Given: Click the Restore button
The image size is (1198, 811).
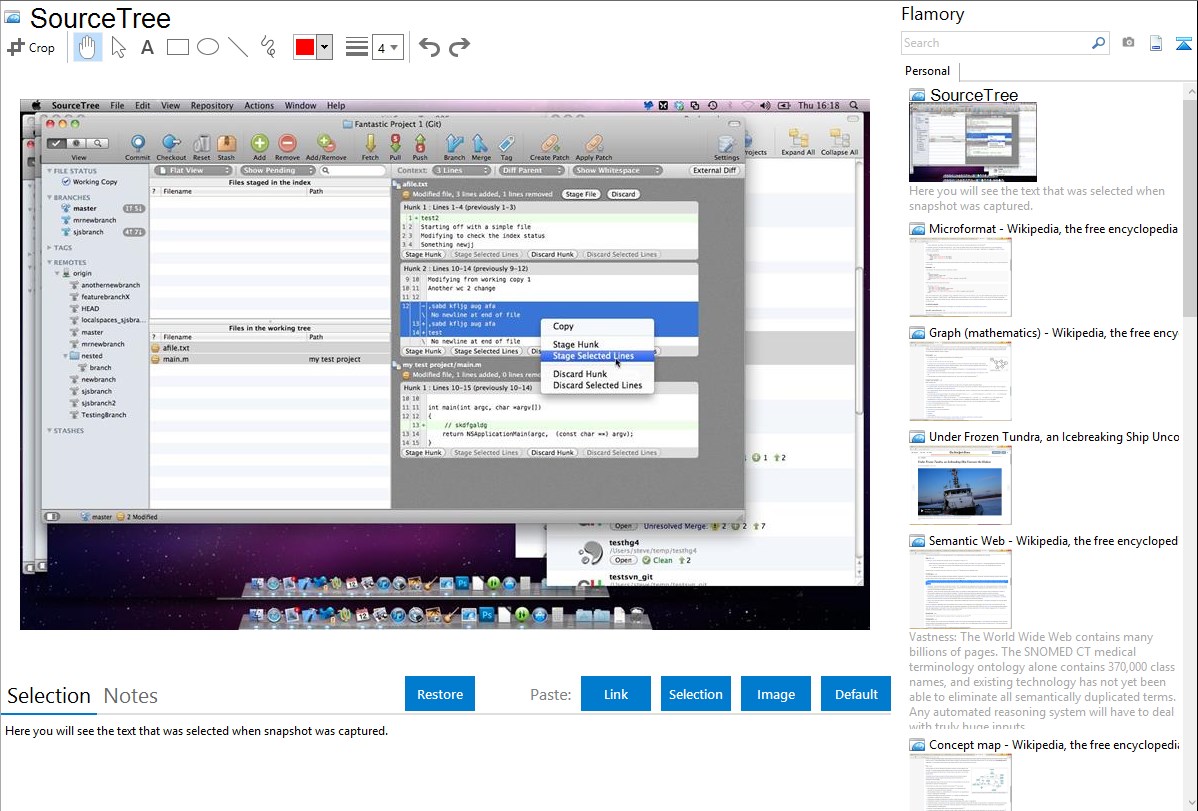Looking at the screenshot, I should [x=440, y=694].
